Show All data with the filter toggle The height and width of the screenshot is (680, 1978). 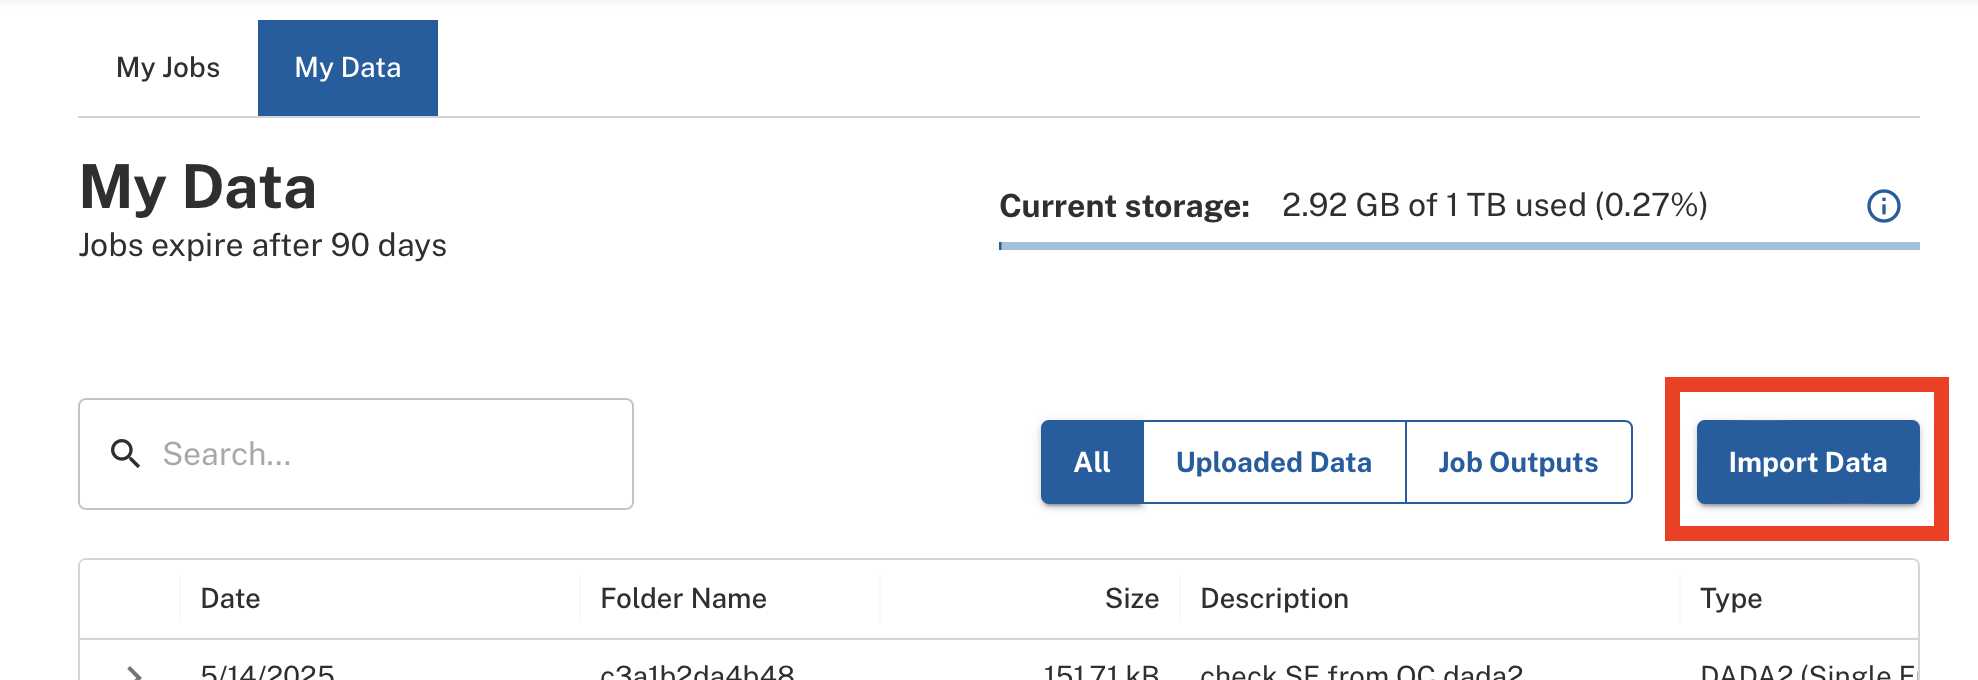(x=1092, y=462)
